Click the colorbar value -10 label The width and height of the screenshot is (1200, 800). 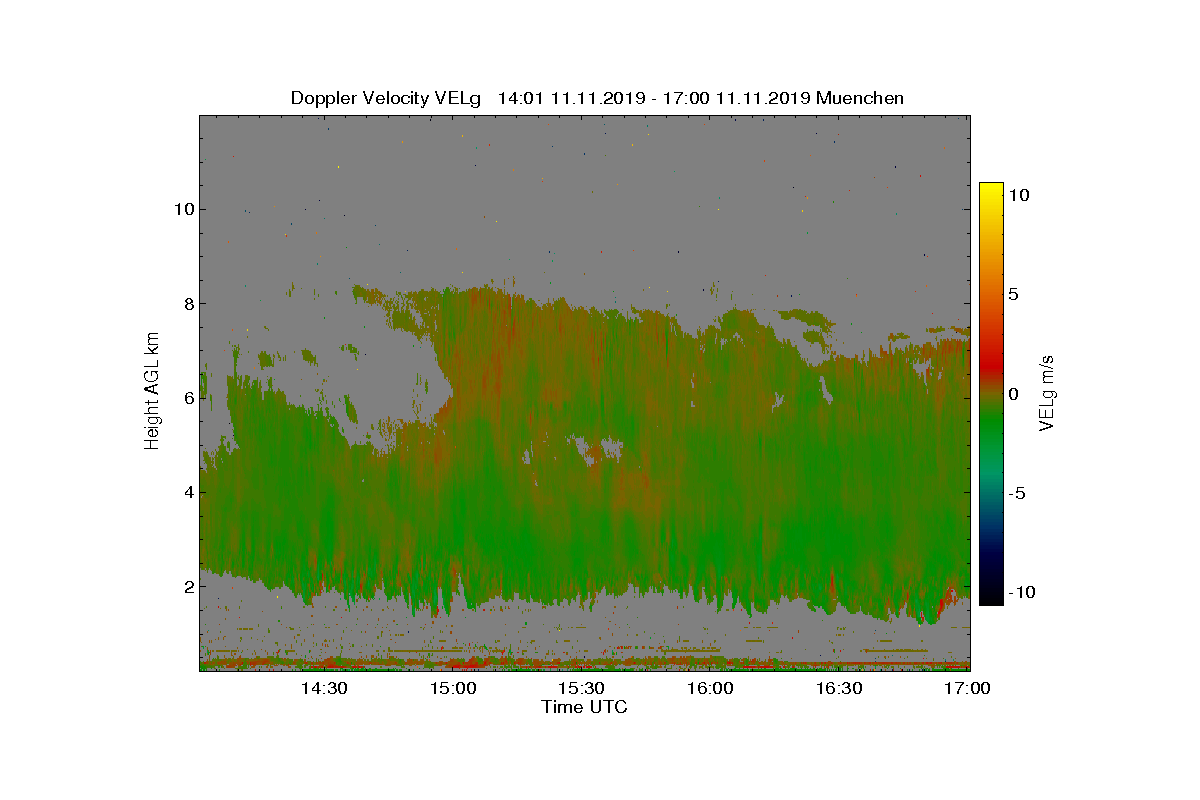point(1021,592)
